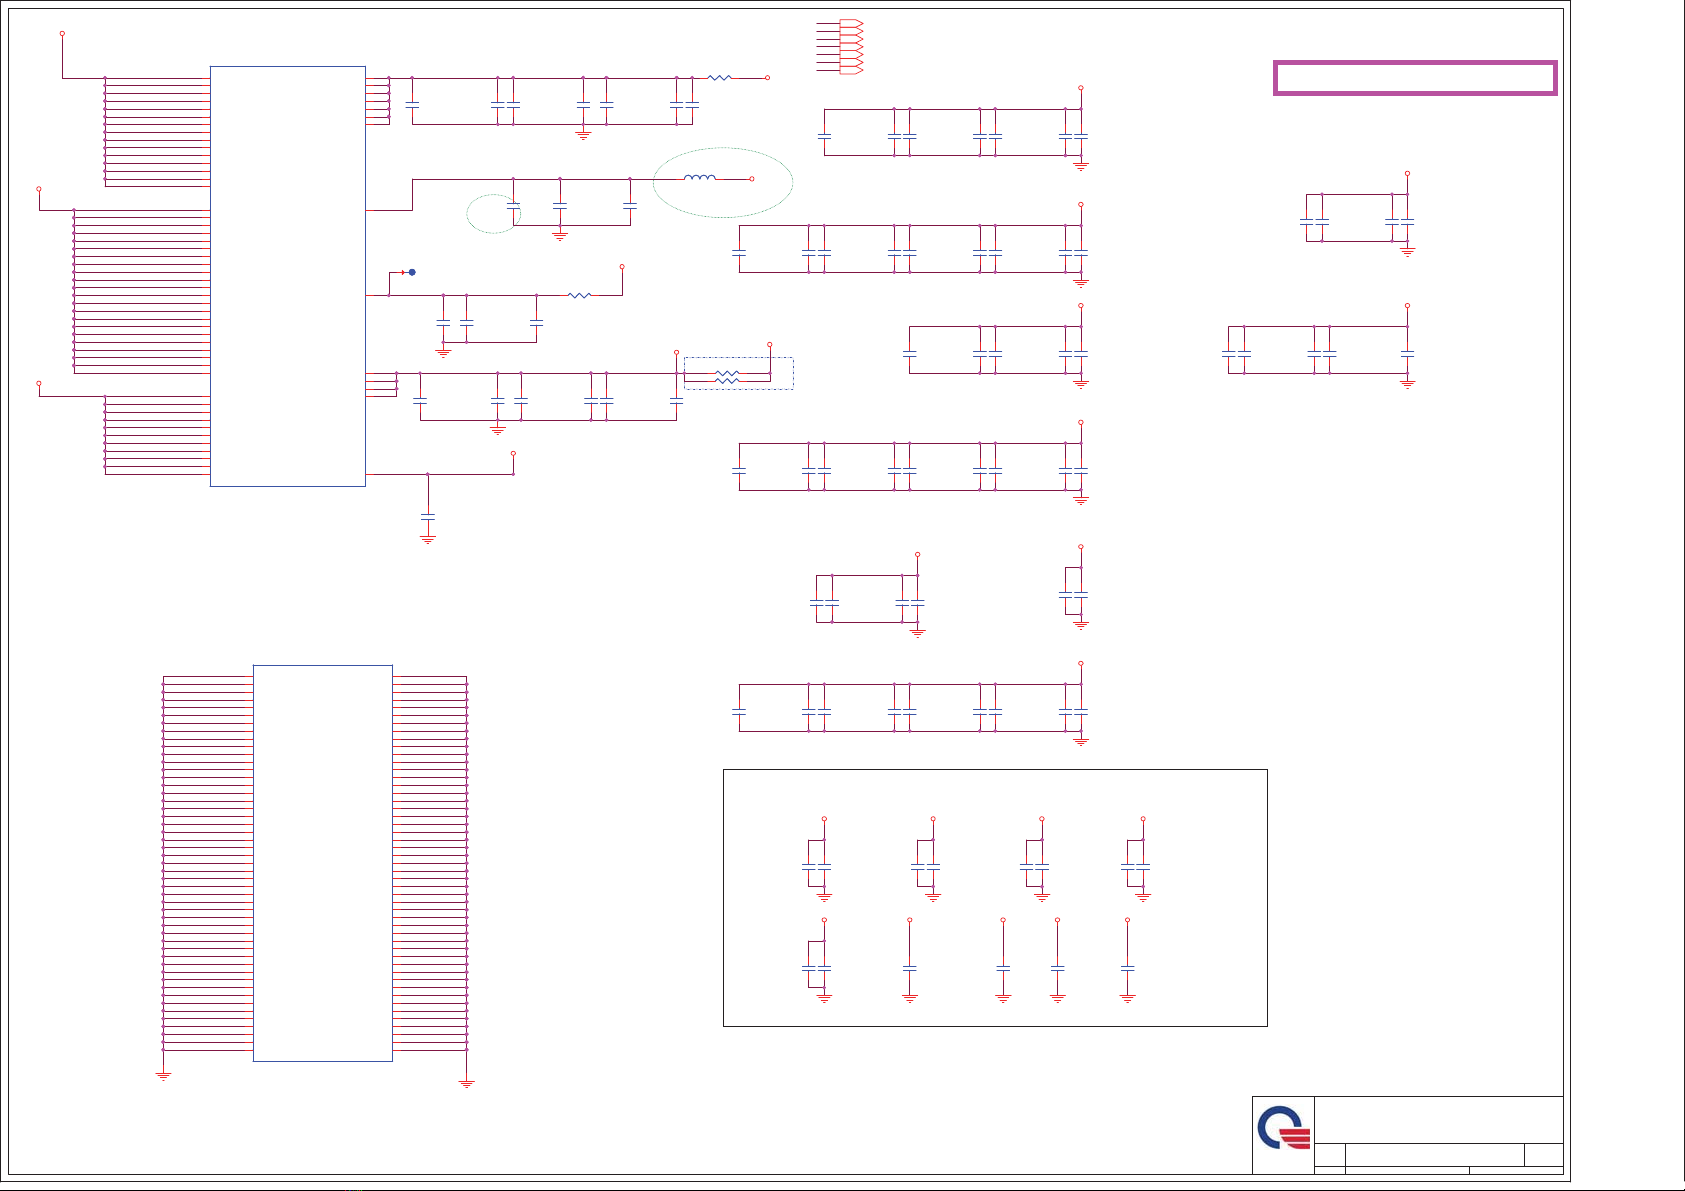Click the paired resistors inside the dashed rectangle

(x=727, y=377)
